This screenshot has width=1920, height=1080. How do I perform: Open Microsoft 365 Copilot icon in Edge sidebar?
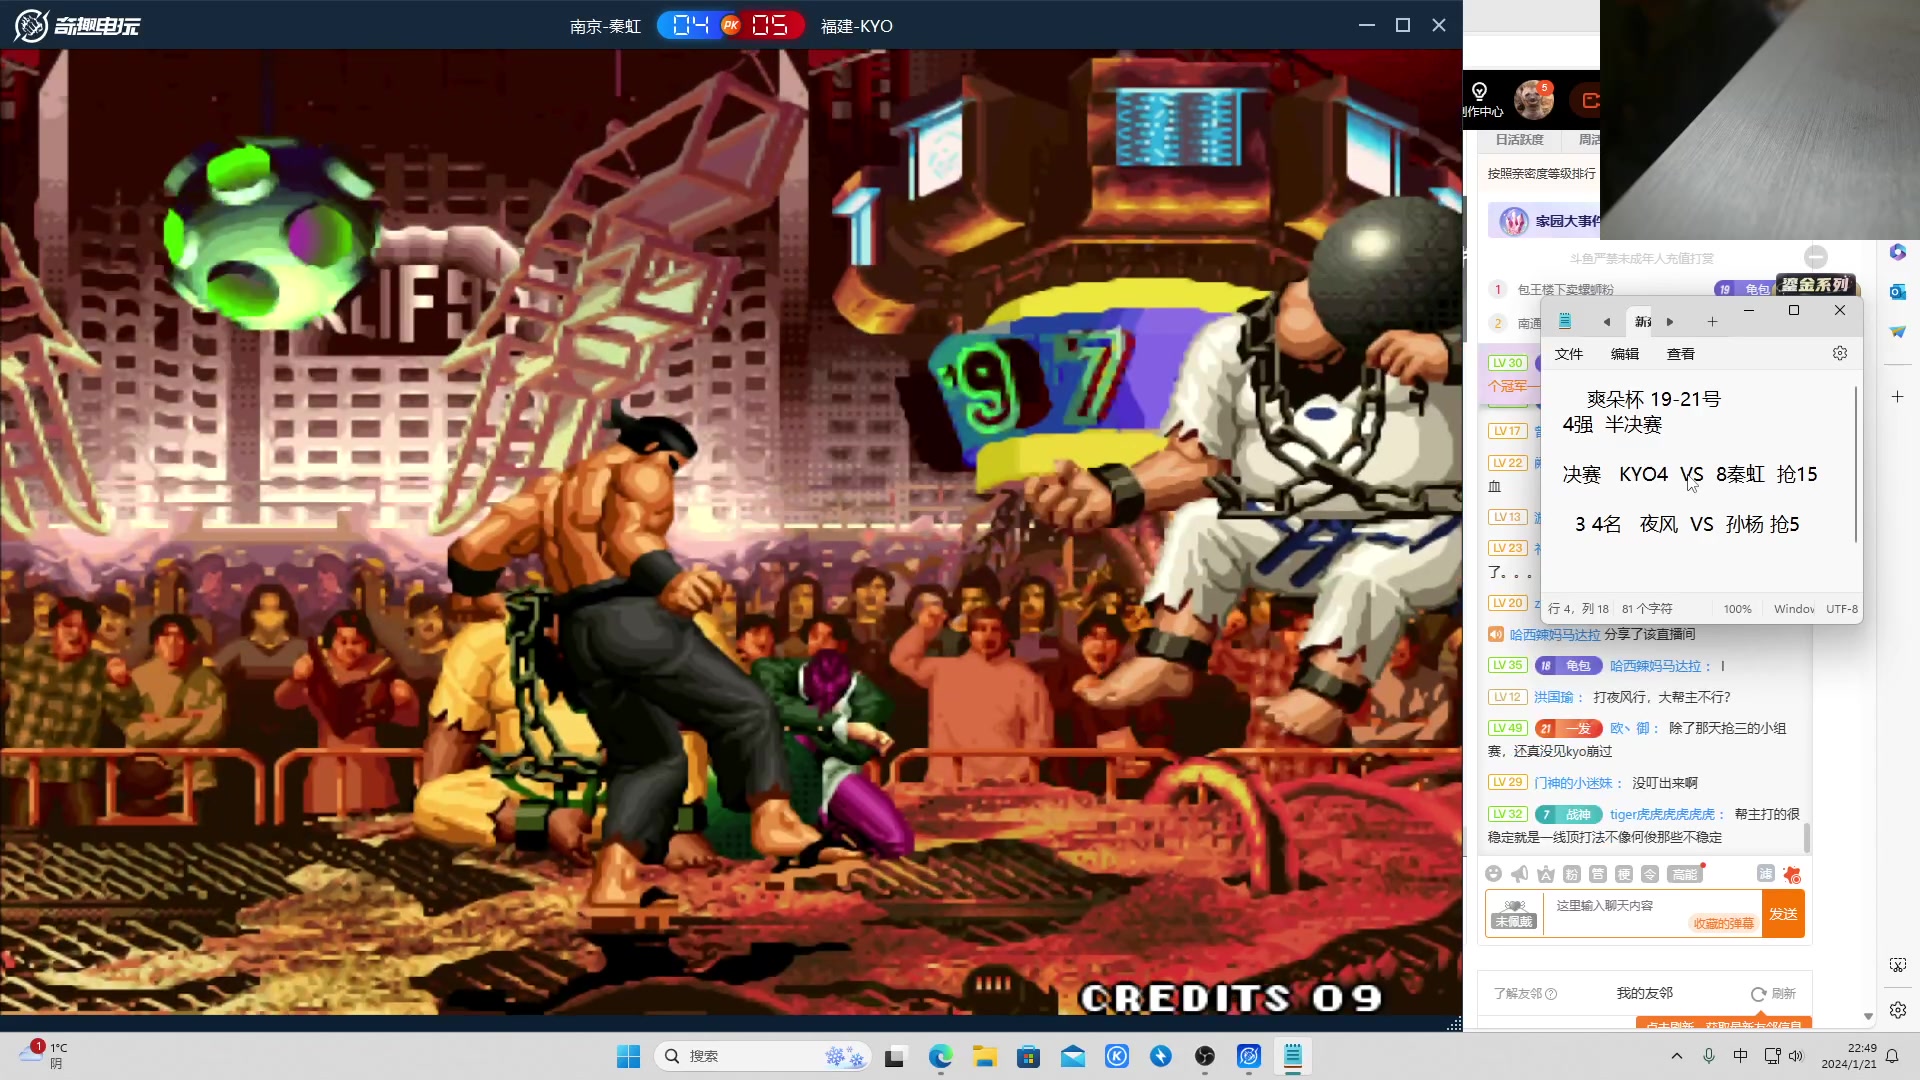click(1898, 252)
